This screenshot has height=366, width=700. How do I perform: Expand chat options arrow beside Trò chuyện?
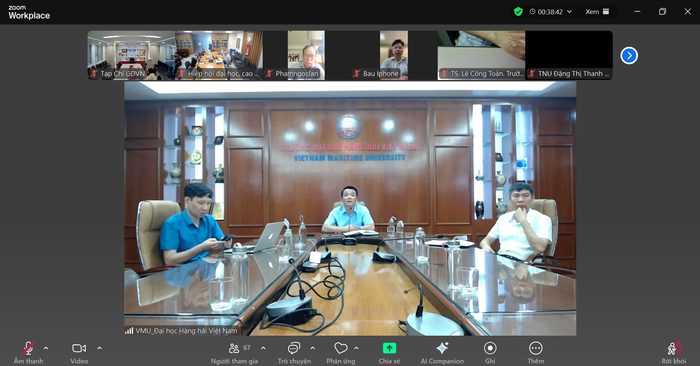click(312, 348)
